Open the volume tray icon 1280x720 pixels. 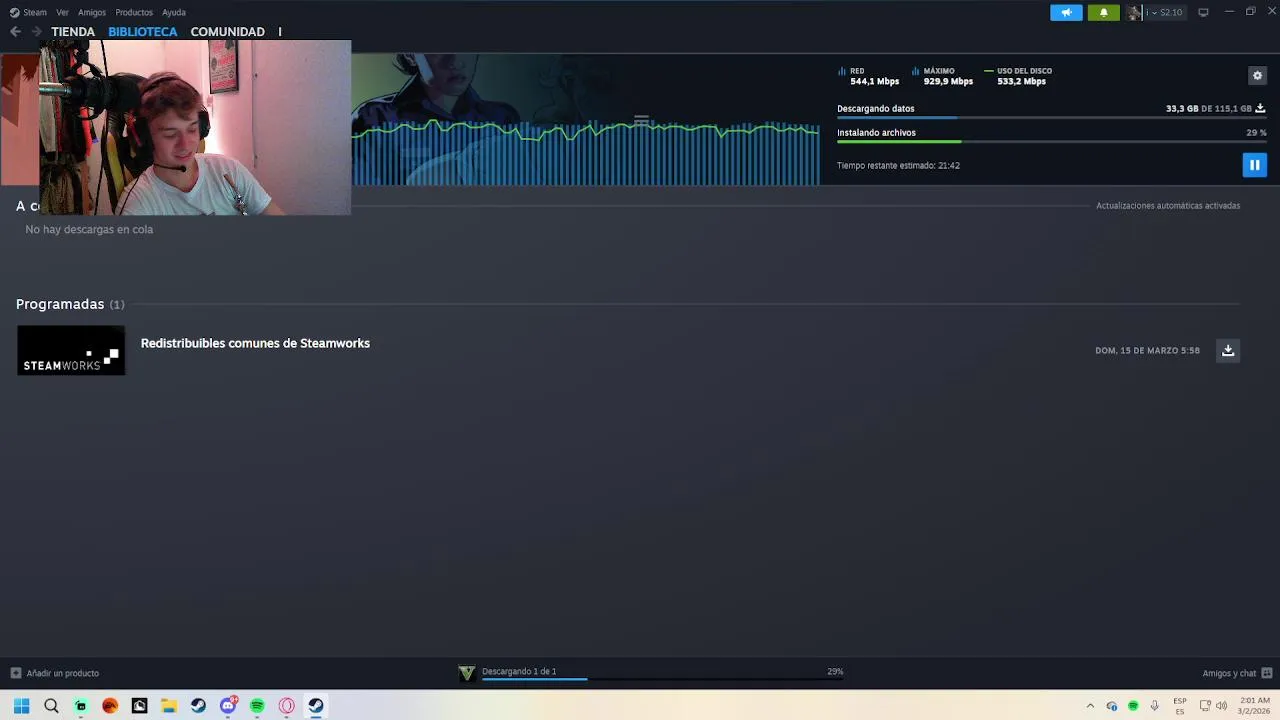pyautogui.click(x=1221, y=706)
